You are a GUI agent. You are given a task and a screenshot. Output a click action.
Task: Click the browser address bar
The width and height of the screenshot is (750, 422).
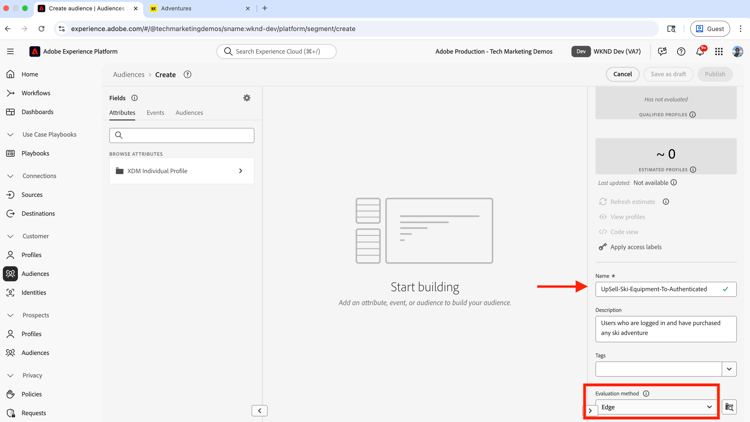click(356, 29)
